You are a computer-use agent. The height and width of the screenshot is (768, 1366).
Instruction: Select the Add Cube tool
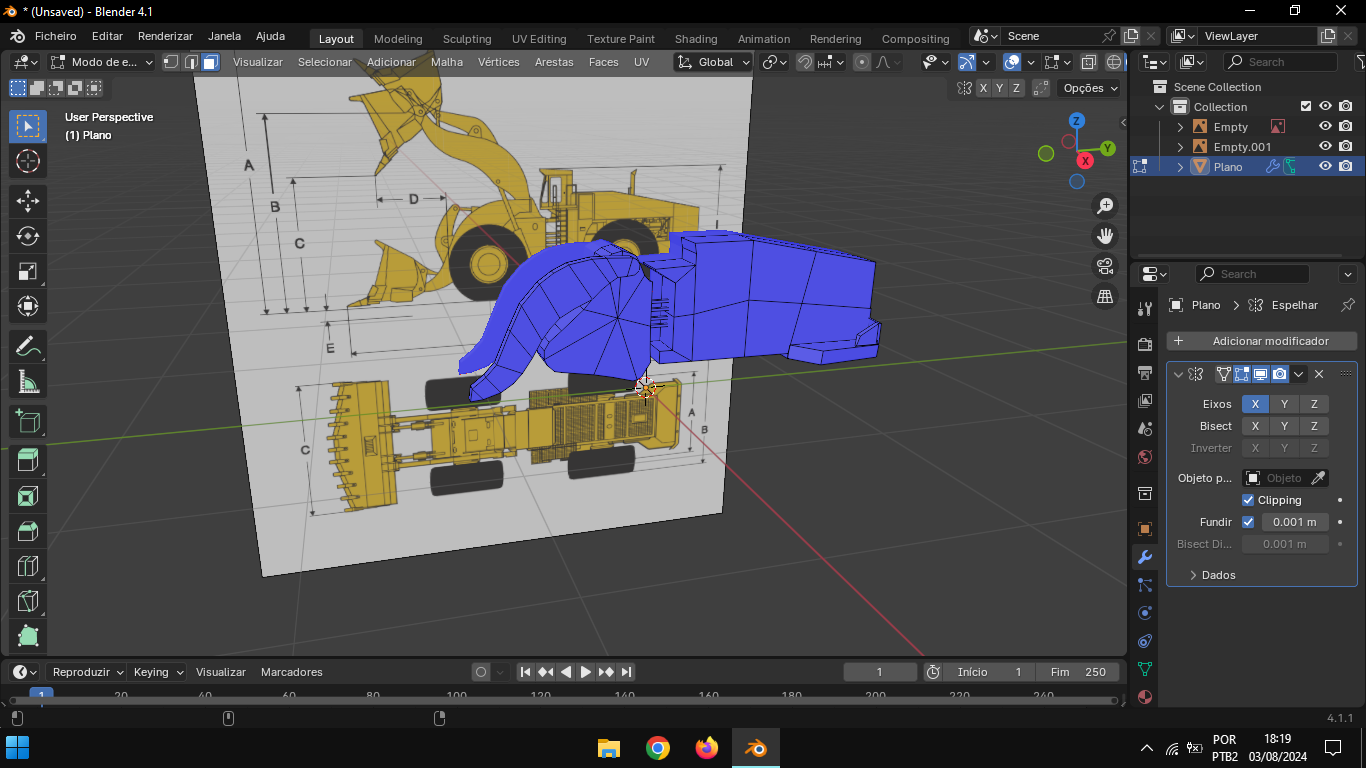[28, 422]
